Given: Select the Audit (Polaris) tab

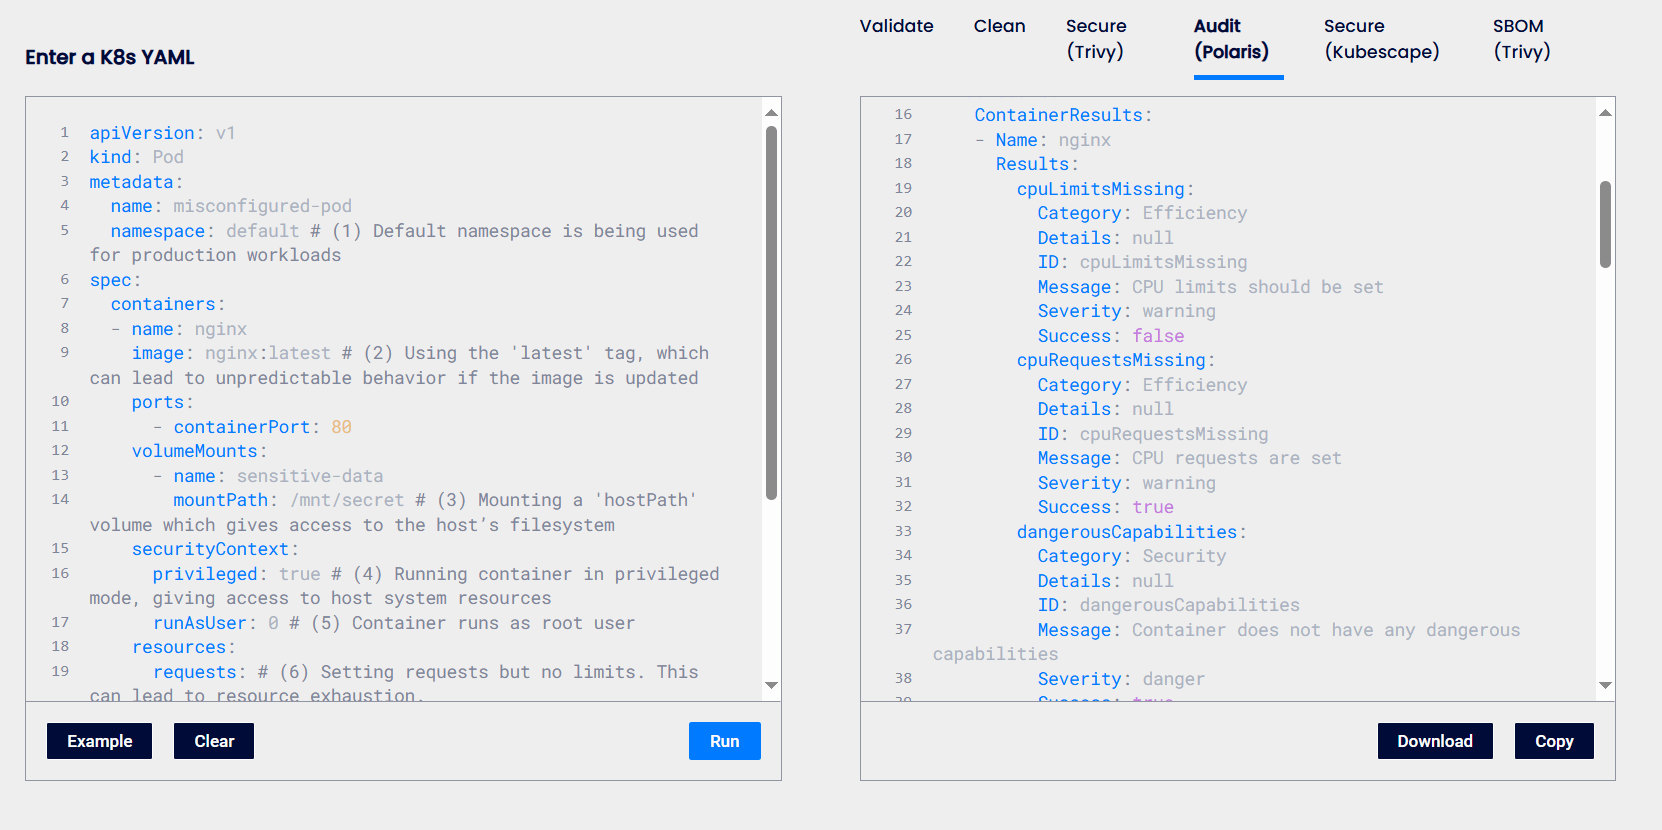Looking at the screenshot, I should (x=1231, y=39).
